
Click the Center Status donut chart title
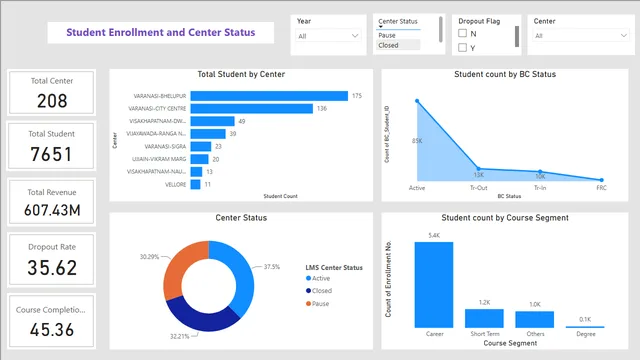click(x=241, y=218)
